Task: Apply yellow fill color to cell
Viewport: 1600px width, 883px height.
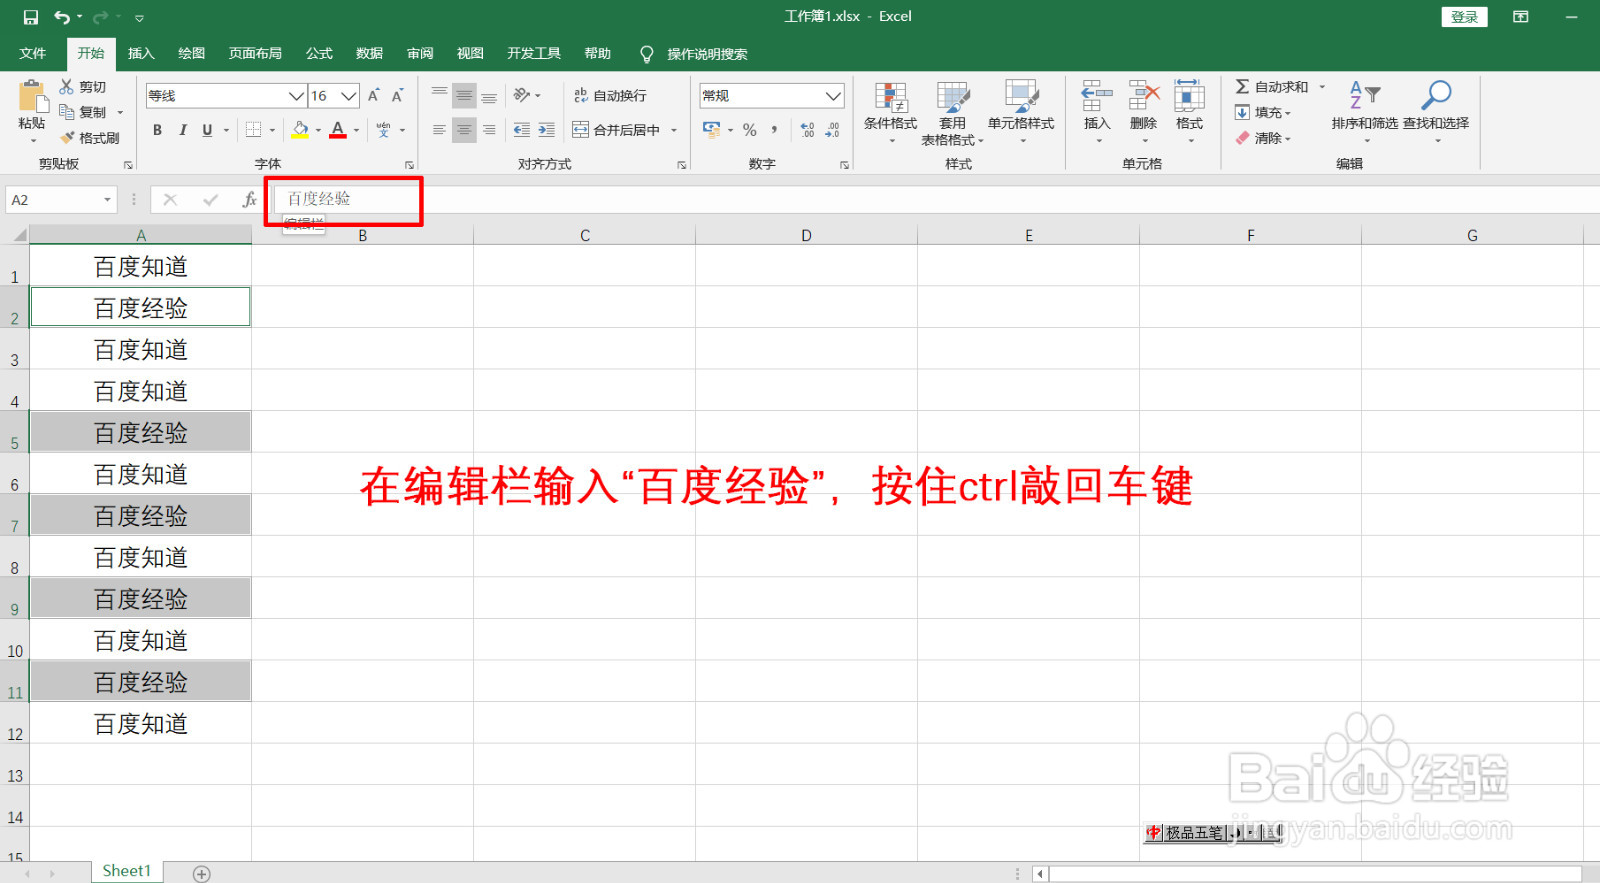Action: point(300,130)
